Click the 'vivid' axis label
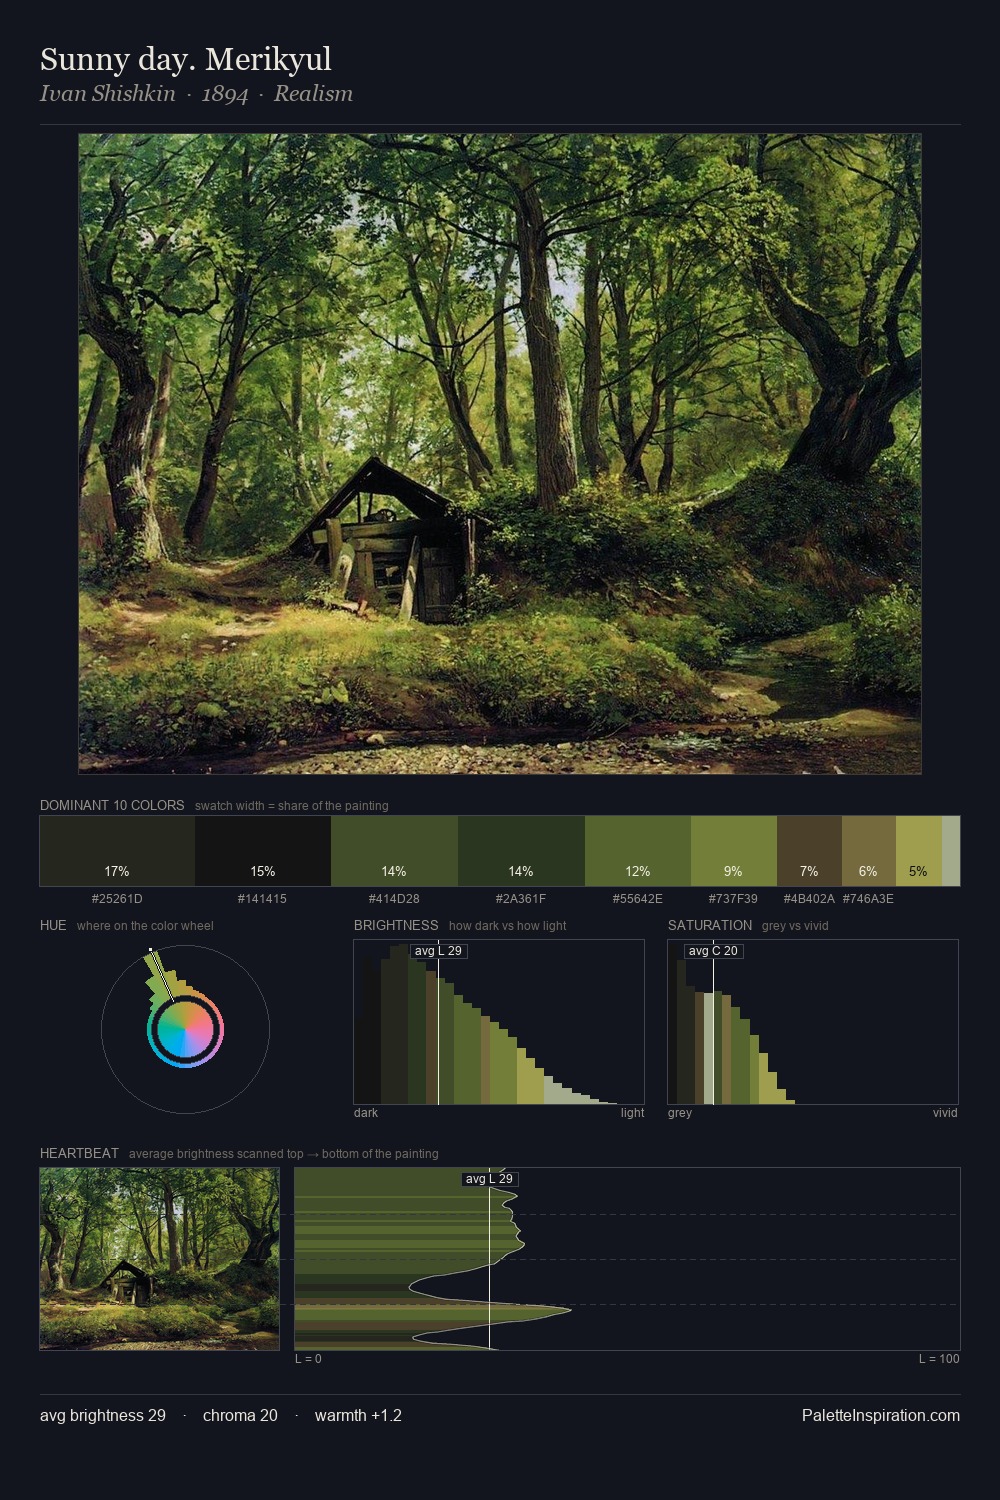Image resolution: width=1000 pixels, height=1500 pixels. coord(945,1113)
